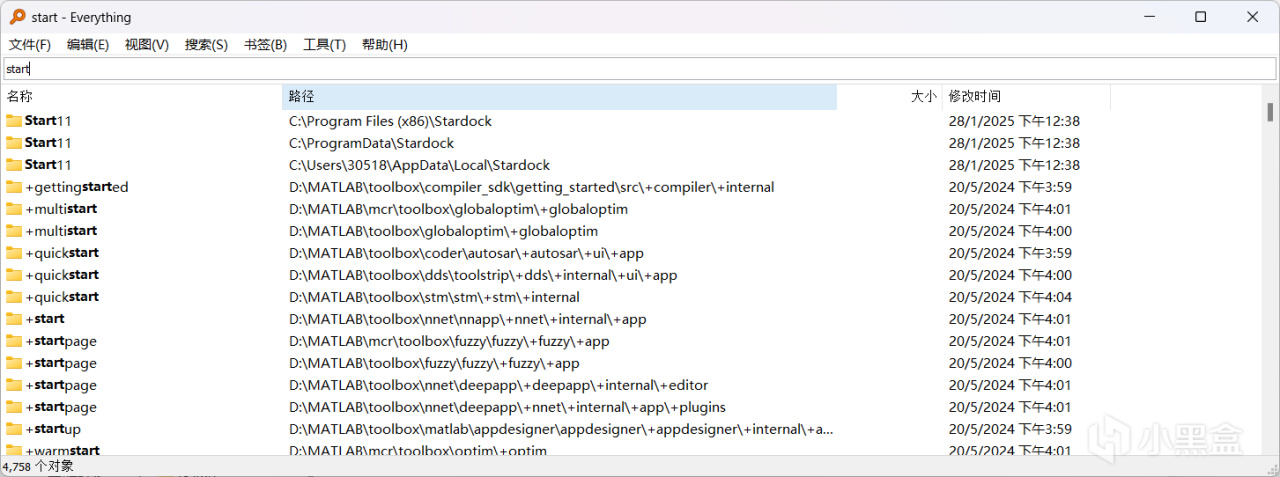Open the 帮助(H) menu
Image resolution: width=1280 pixels, height=477 pixels.
(x=384, y=45)
